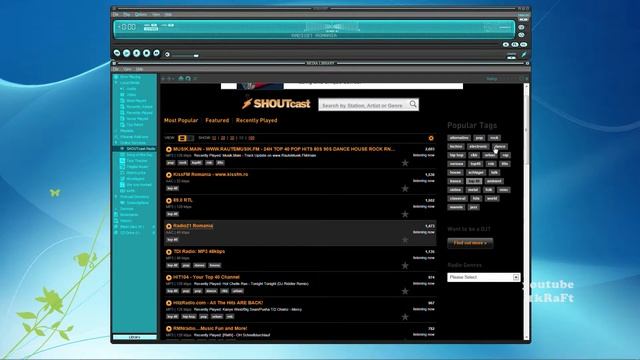The width and height of the screenshot is (640, 360).
Task: Open the KissFM Romania station title link
Action: pos(210,174)
